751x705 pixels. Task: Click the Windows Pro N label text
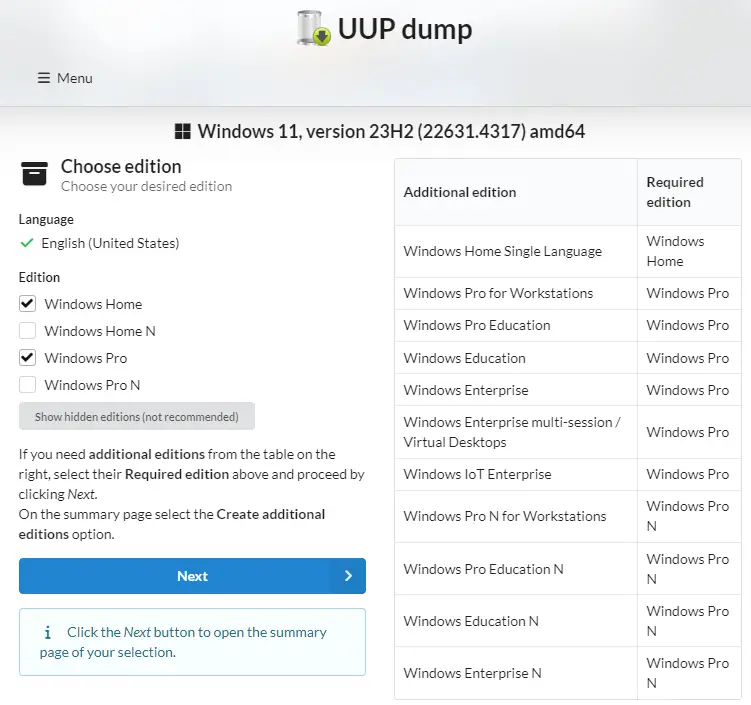[x=92, y=385]
